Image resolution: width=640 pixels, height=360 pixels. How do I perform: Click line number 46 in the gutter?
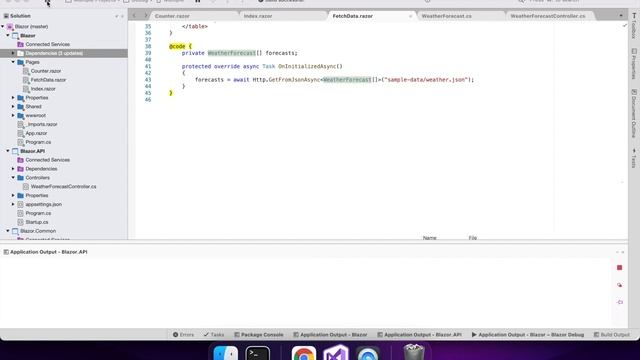pyautogui.click(x=148, y=100)
